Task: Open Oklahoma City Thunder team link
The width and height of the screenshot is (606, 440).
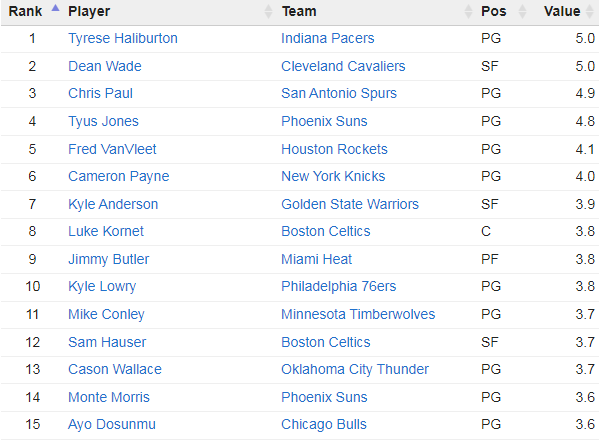Action: tap(355, 370)
